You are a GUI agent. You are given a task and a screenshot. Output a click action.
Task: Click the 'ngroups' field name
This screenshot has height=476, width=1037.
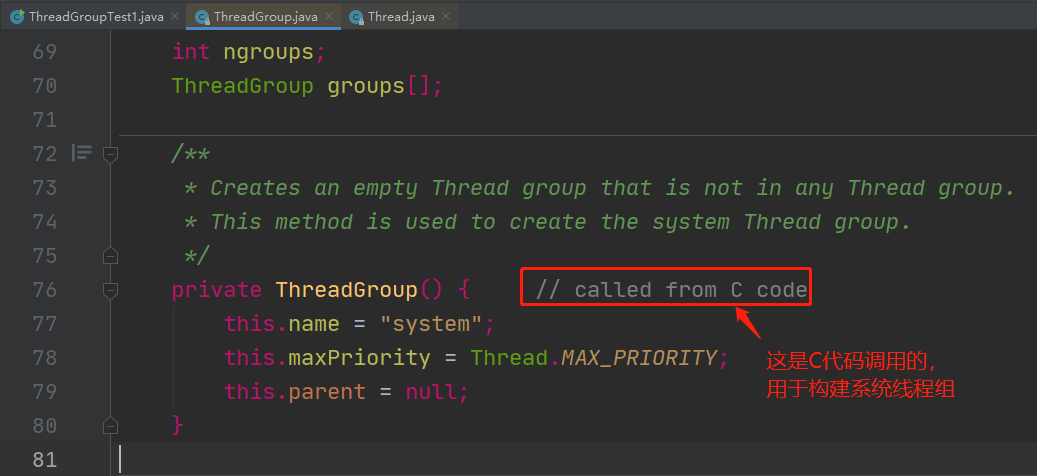pos(269,52)
